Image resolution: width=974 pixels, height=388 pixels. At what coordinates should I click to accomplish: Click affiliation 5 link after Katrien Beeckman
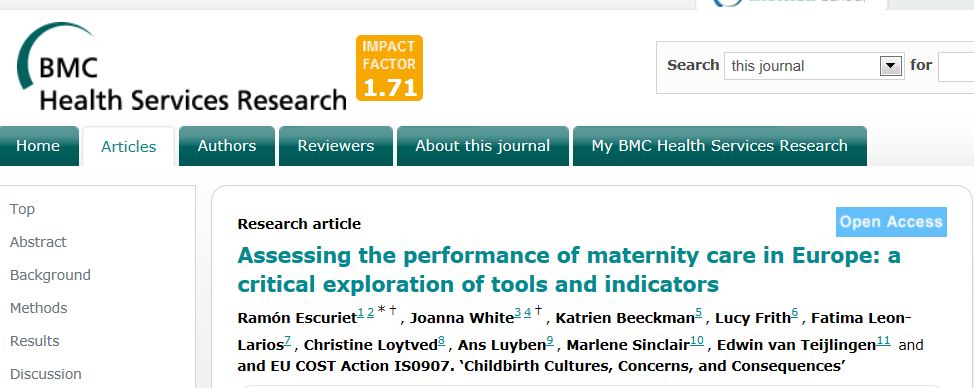click(x=698, y=314)
